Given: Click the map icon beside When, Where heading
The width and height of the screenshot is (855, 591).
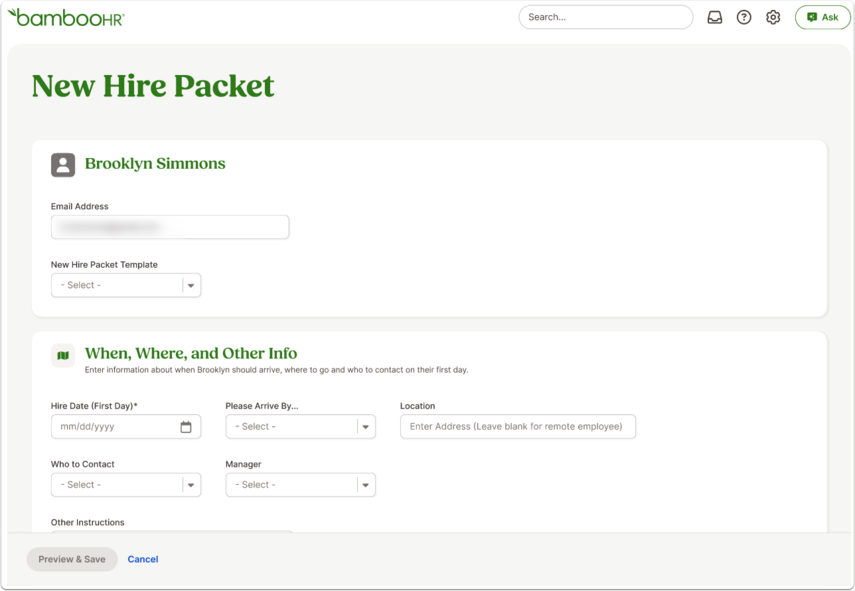Looking at the screenshot, I should point(63,355).
